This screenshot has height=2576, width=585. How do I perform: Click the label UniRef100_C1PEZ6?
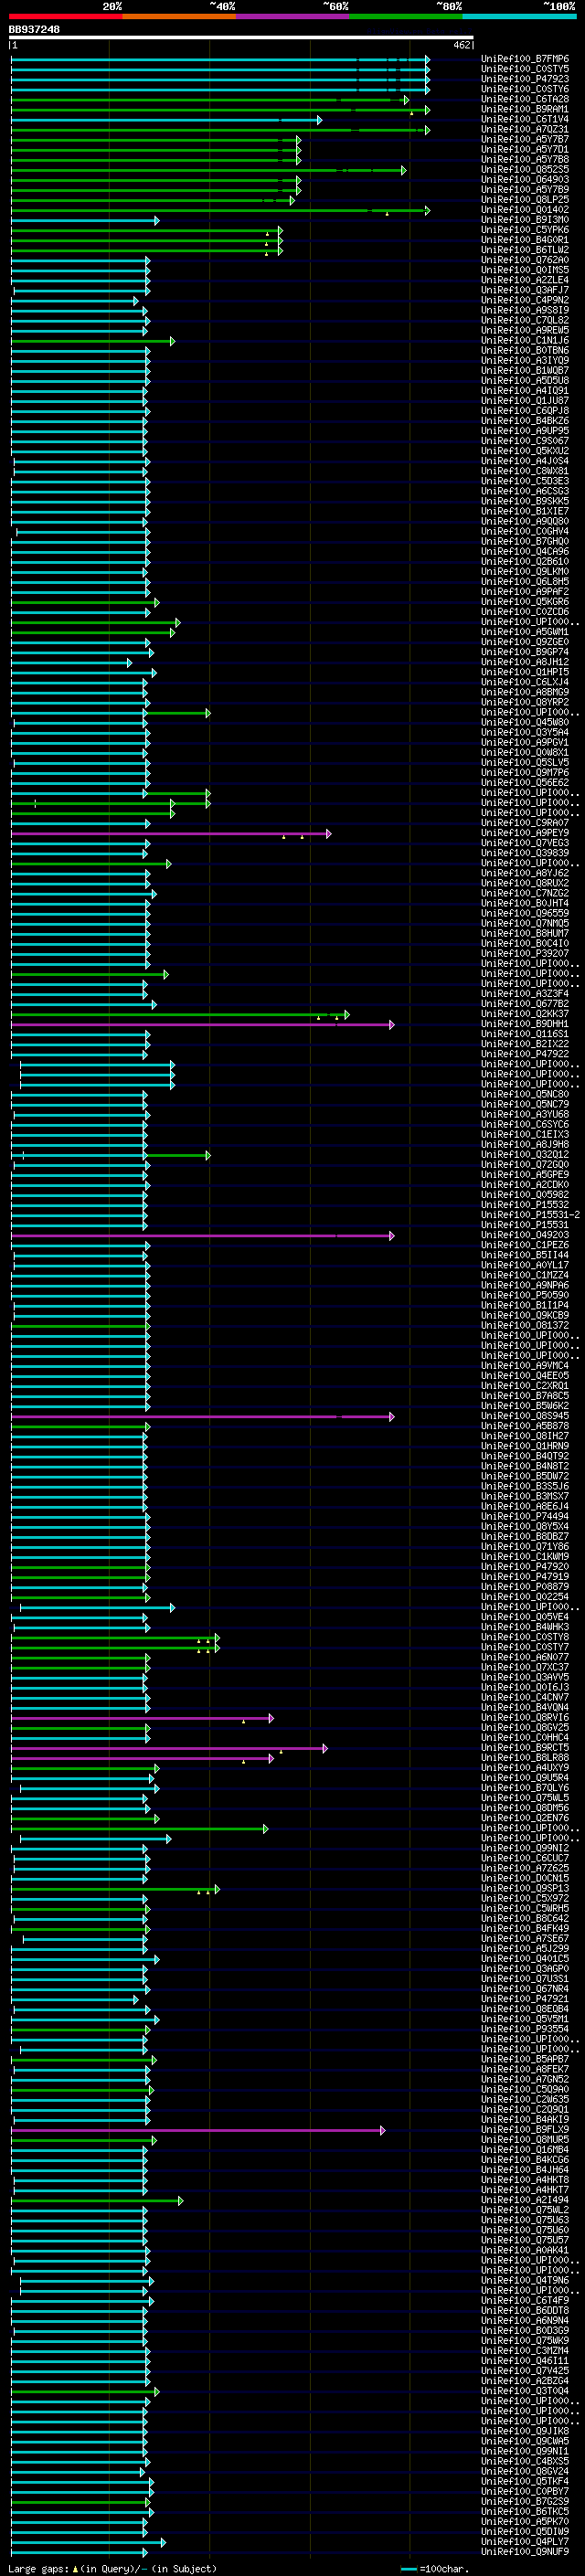coord(525,1245)
